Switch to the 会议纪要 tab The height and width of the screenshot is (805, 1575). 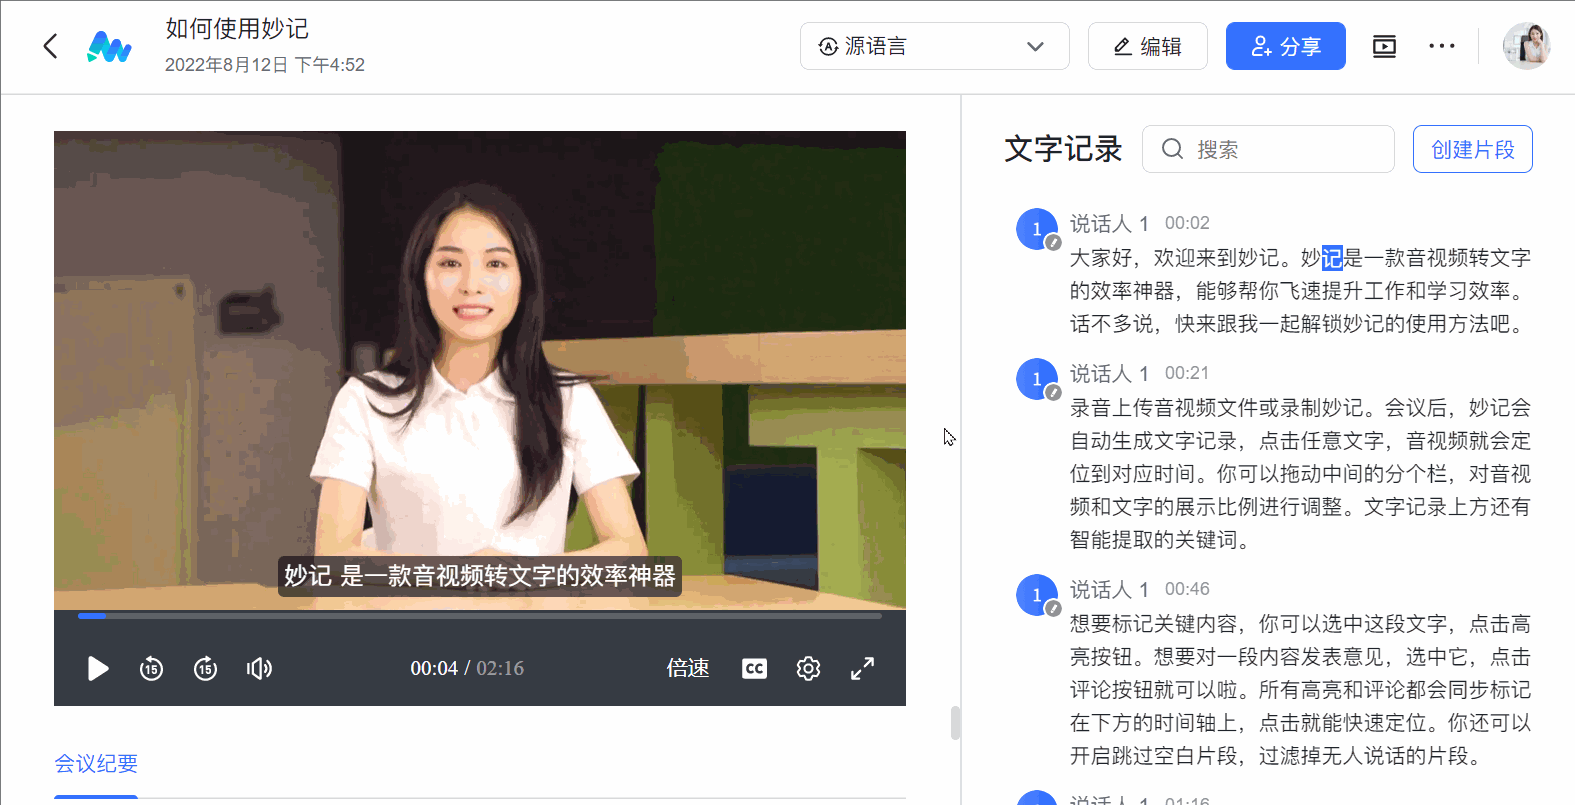(x=96, y=764)
